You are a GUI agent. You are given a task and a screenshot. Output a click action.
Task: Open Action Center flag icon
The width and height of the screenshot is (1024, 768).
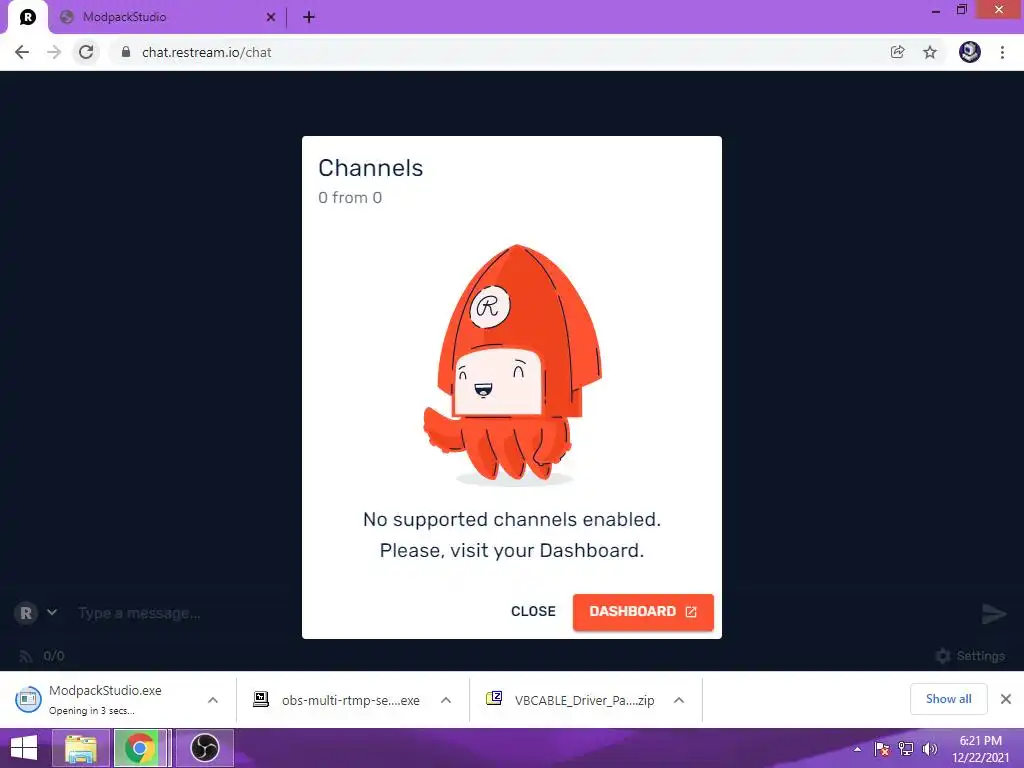pos(882,749)
